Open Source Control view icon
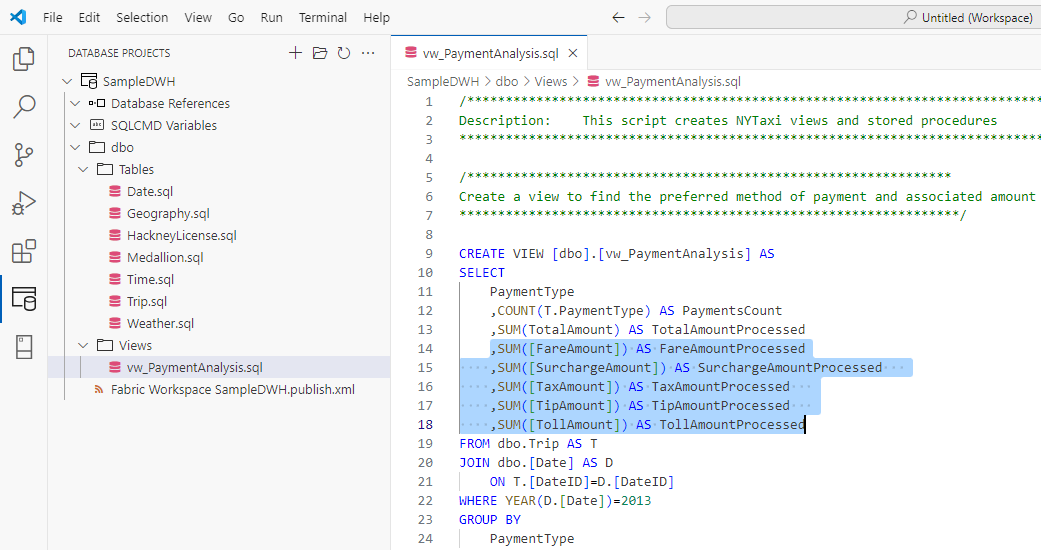Screen dimensions: 1041x550 tap(23, 154)
